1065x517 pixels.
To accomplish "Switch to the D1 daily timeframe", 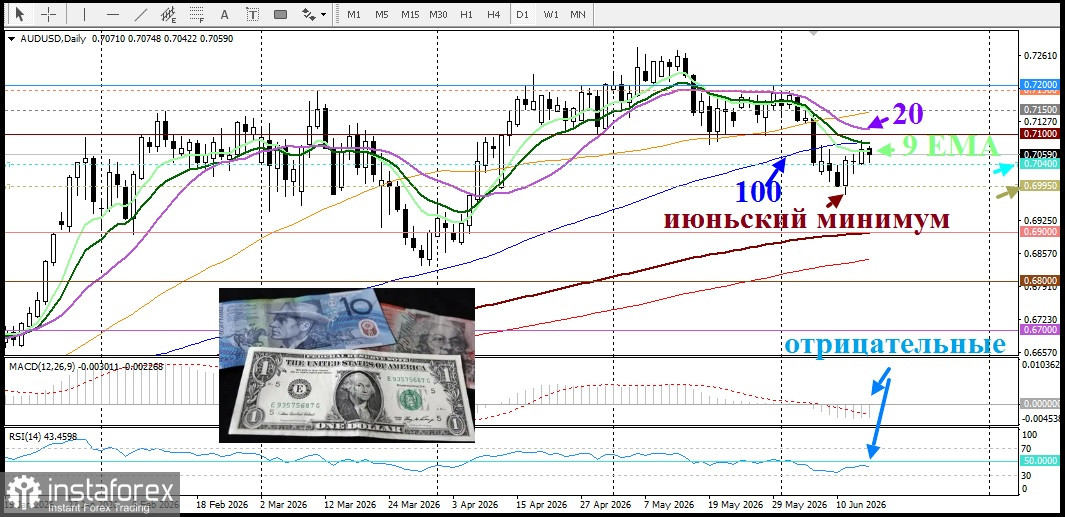I will [522, 14].
